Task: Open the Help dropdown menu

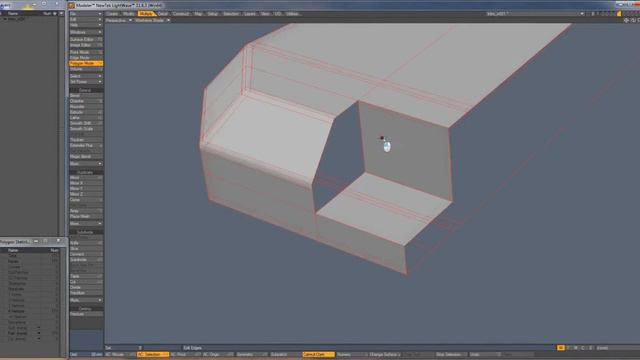Action: click(x=86, y=25)
